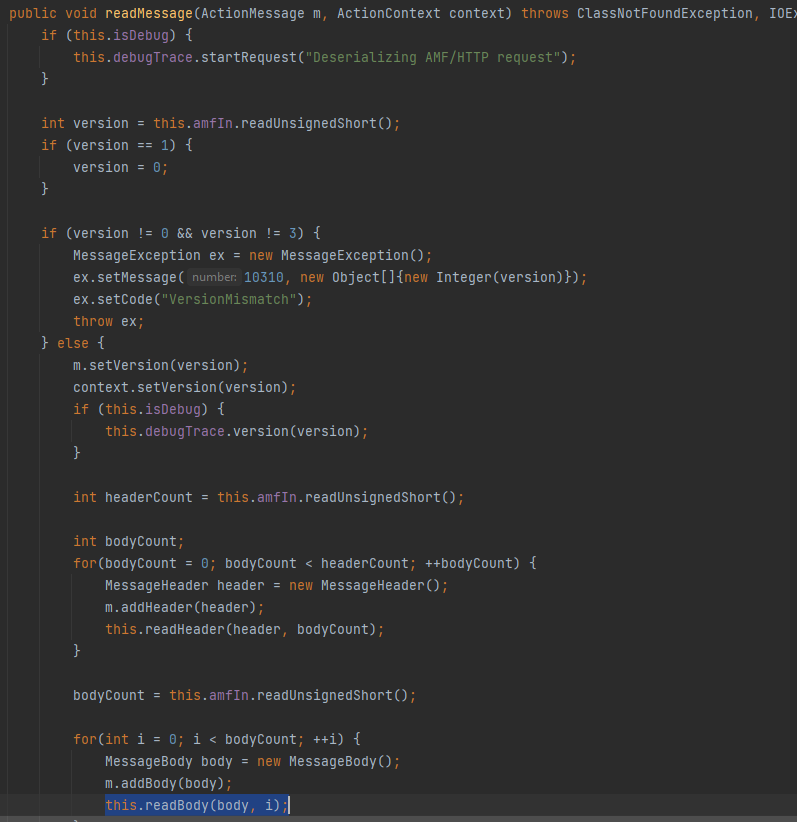The image size is (797, 822).
Task: Click the readMessage method name
Action: coord(149,13)
